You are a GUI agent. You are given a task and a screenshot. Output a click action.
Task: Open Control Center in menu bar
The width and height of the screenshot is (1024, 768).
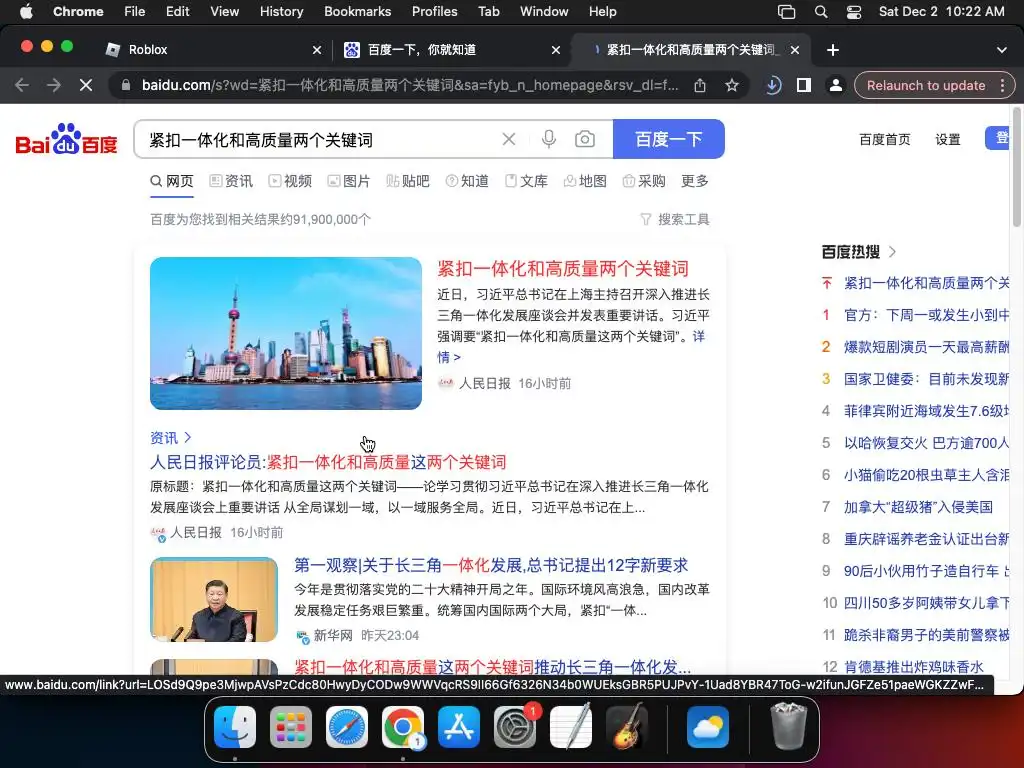click(x=854, y=12)
